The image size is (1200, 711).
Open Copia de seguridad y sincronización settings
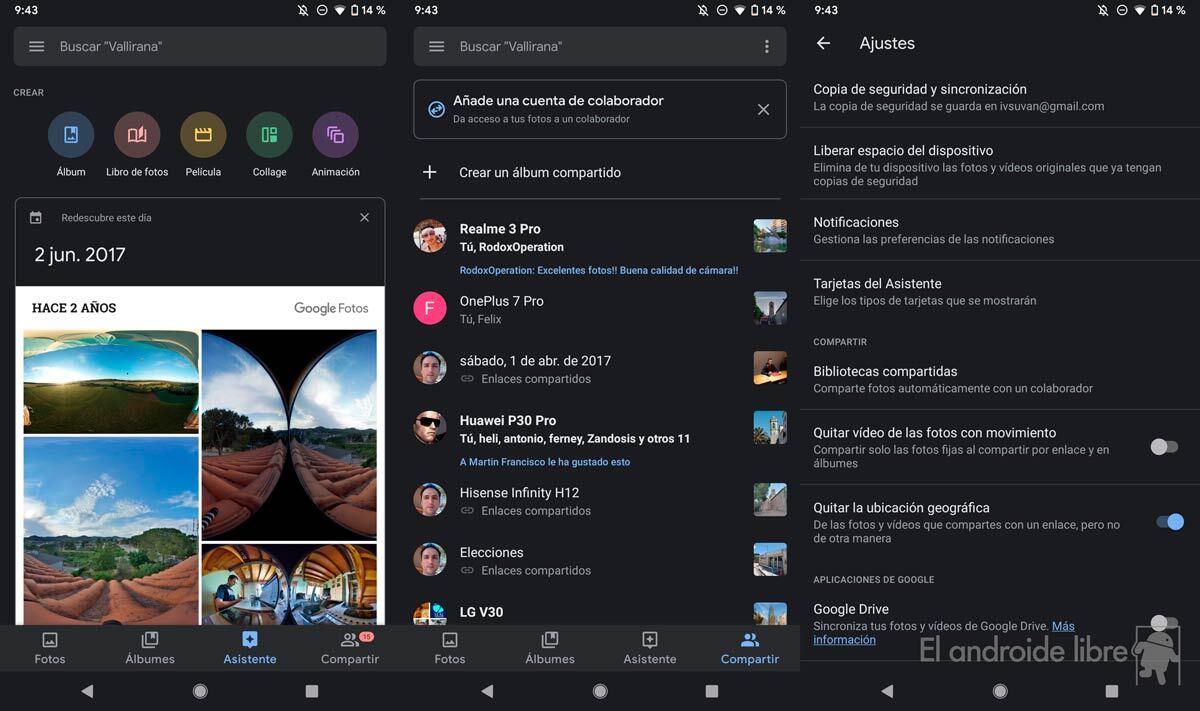(x=1000, y=97)
